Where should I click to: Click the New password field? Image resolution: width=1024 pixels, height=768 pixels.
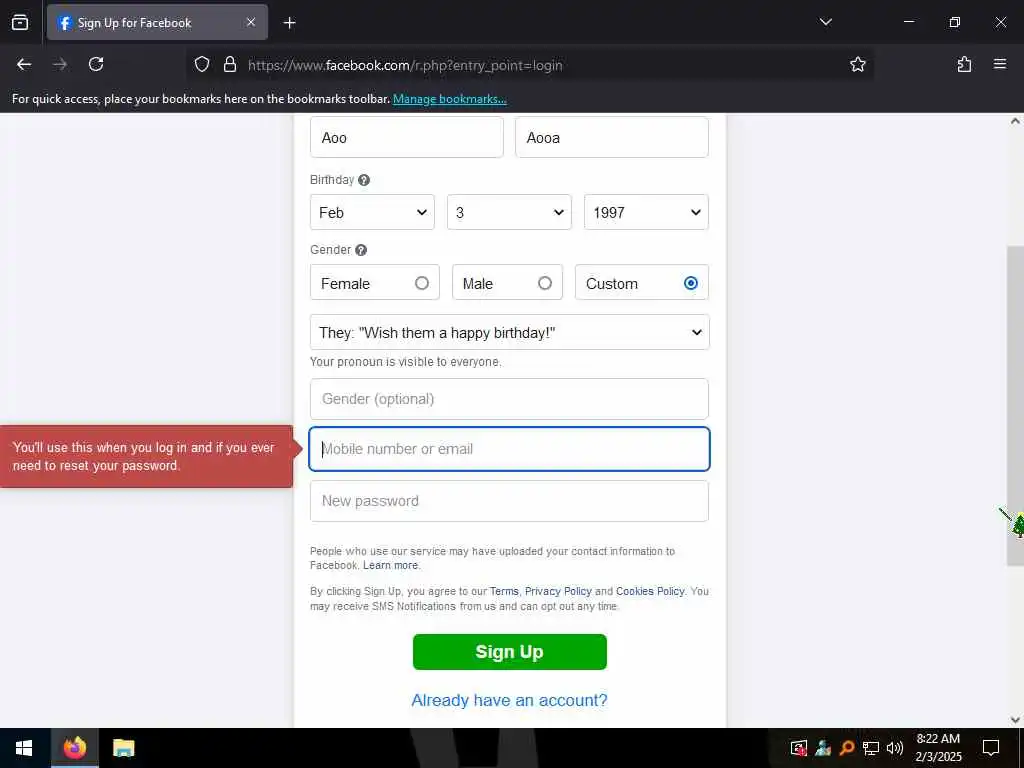coord(509,501)
